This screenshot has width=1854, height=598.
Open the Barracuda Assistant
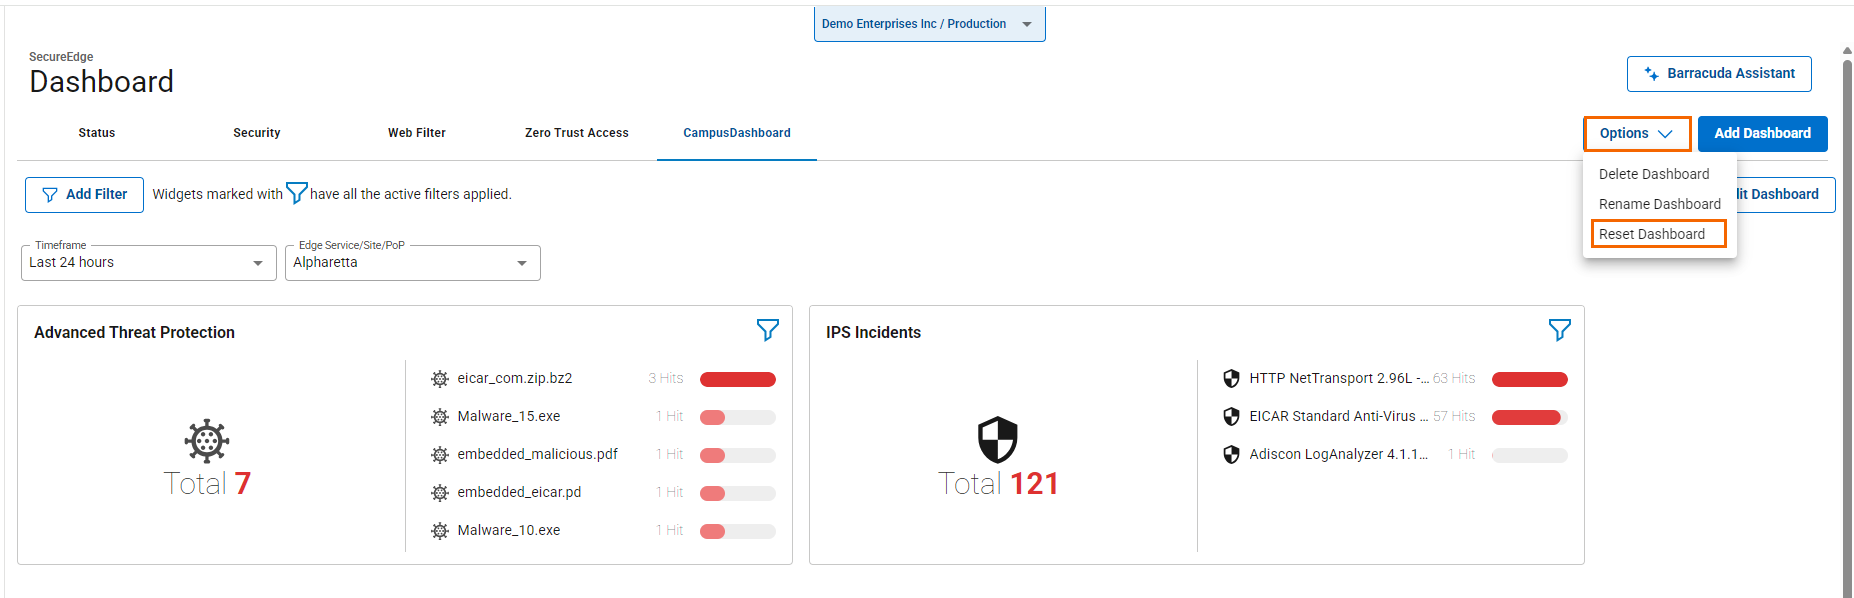pos(1719,74)
